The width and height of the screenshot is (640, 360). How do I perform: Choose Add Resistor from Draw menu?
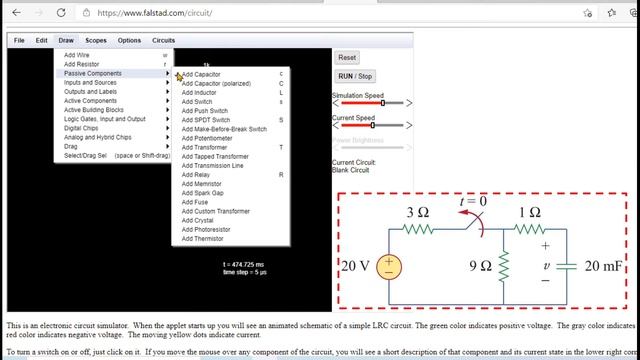(x=114, y=64)
